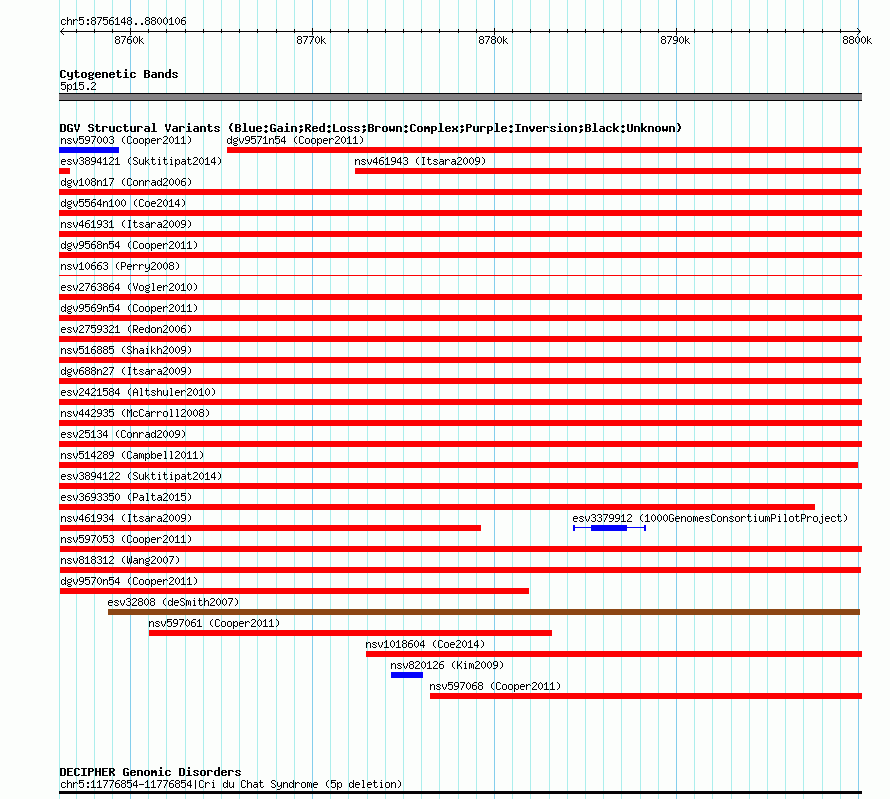Click the 8790k ruler tick
The height and width of the screenshot is (799, 890).
click(675, 40)
